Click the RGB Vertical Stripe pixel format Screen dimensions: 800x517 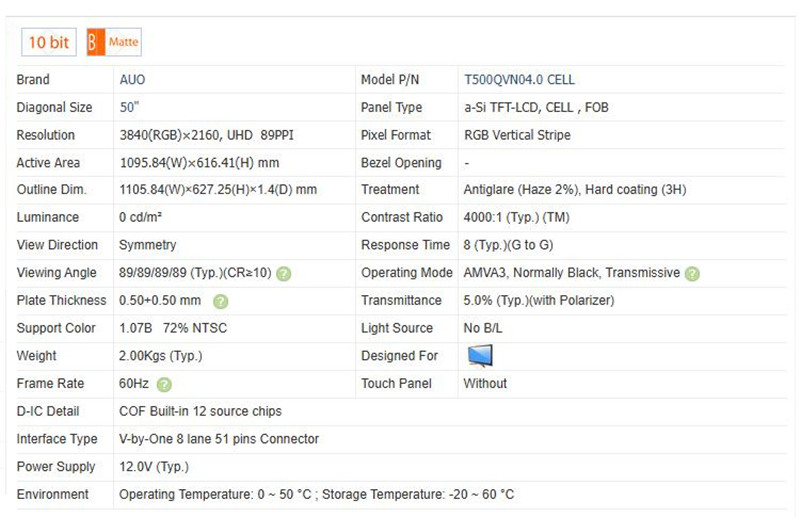517,135
